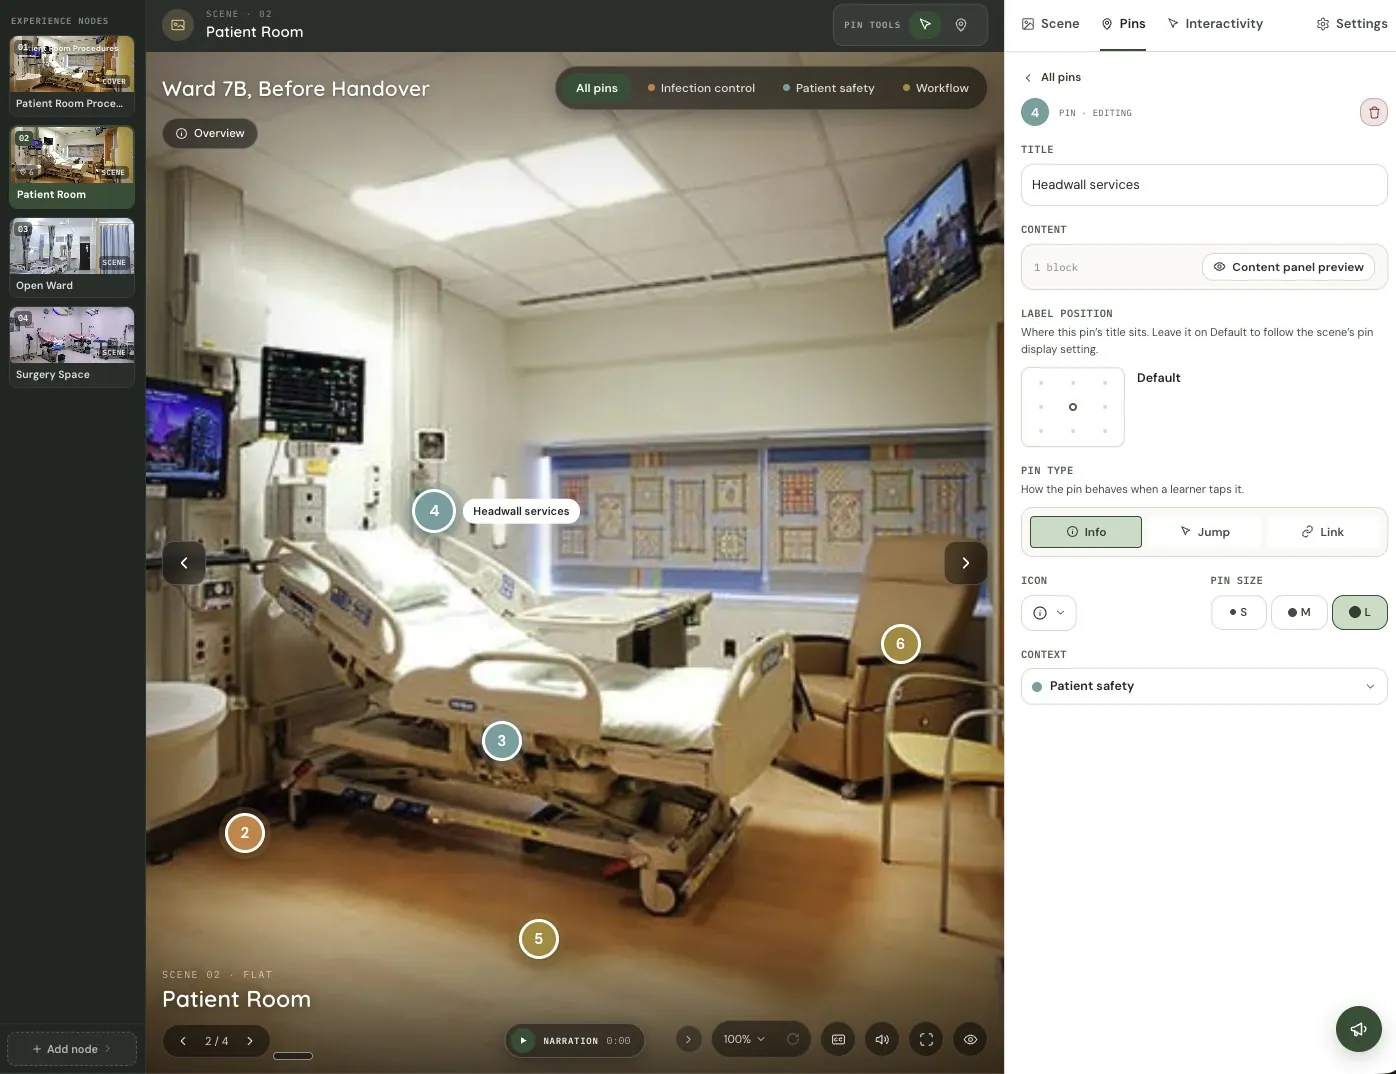The height and width of the screenshot is (1074, 1396).
Task: Select center label position dot
Action: click(1073, 407)
